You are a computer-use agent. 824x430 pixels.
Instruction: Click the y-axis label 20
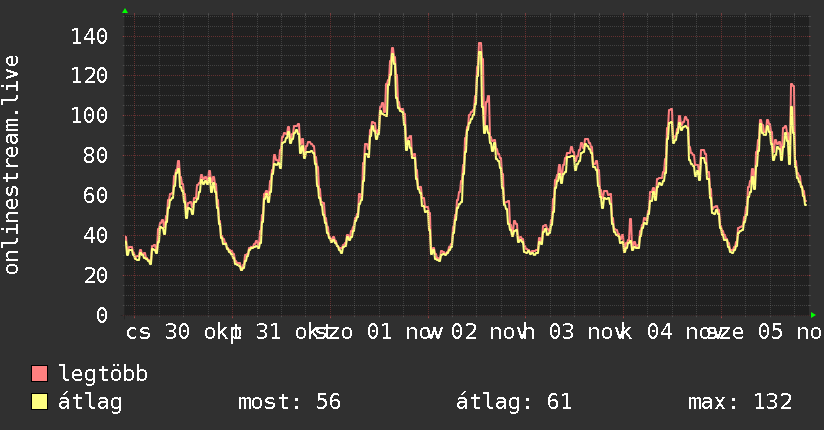[x=96, y=275]
